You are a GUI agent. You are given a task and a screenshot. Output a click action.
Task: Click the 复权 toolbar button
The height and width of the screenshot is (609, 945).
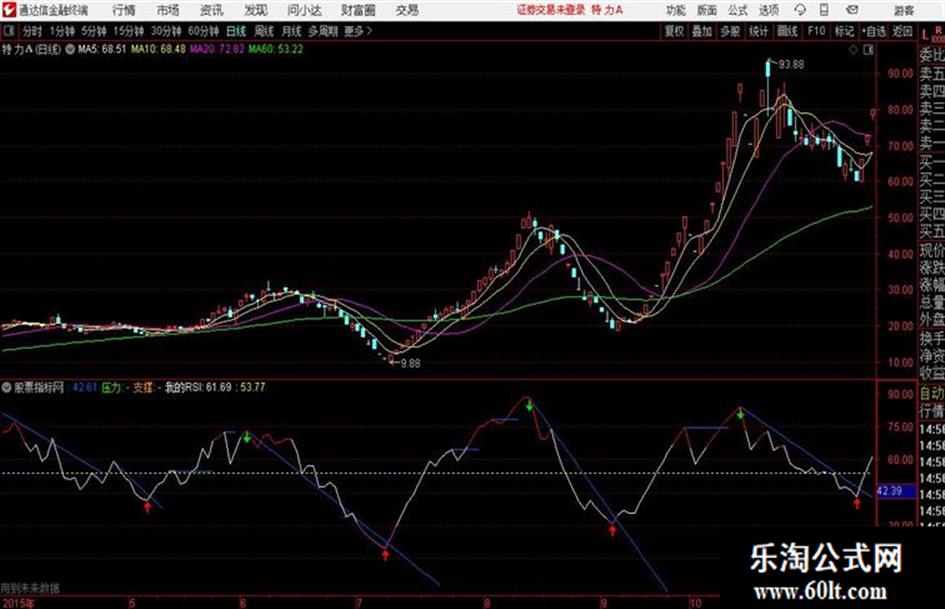(x=674, y=31)
